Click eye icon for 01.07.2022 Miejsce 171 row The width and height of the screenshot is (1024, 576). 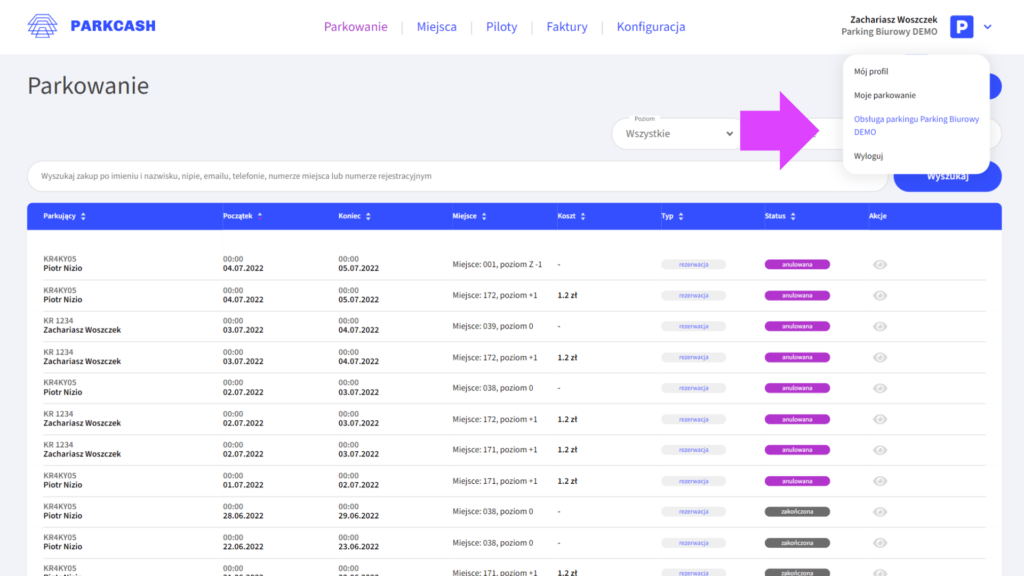point(880,481)
